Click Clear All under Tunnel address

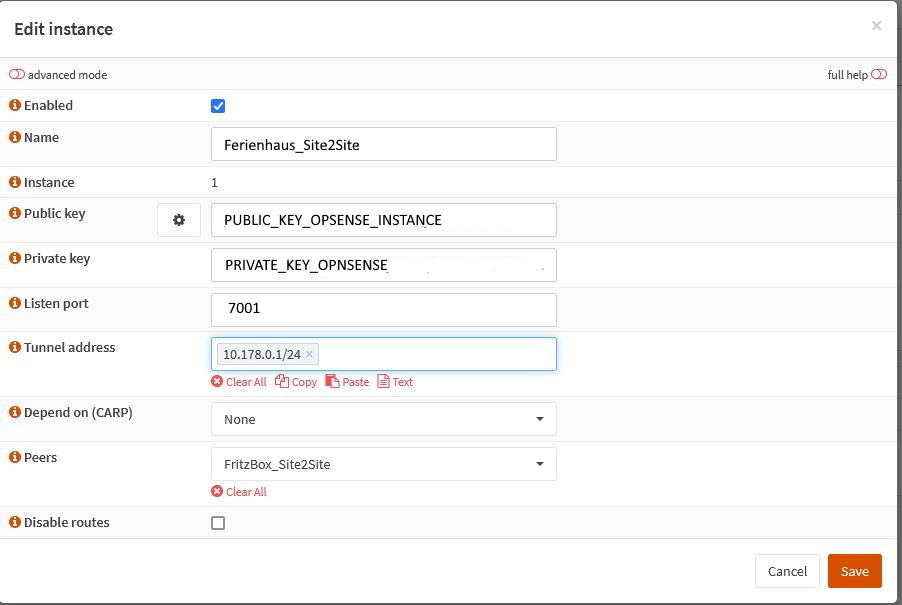click(239, 382)
